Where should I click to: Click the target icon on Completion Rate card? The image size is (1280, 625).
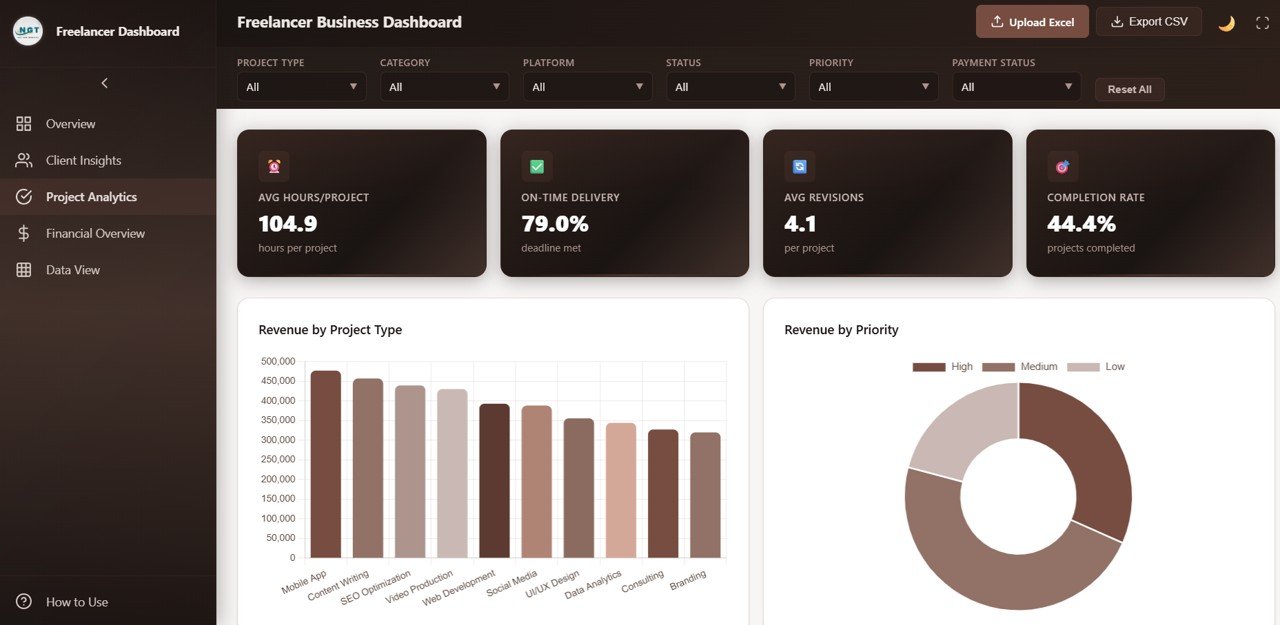coord(1061,165)
